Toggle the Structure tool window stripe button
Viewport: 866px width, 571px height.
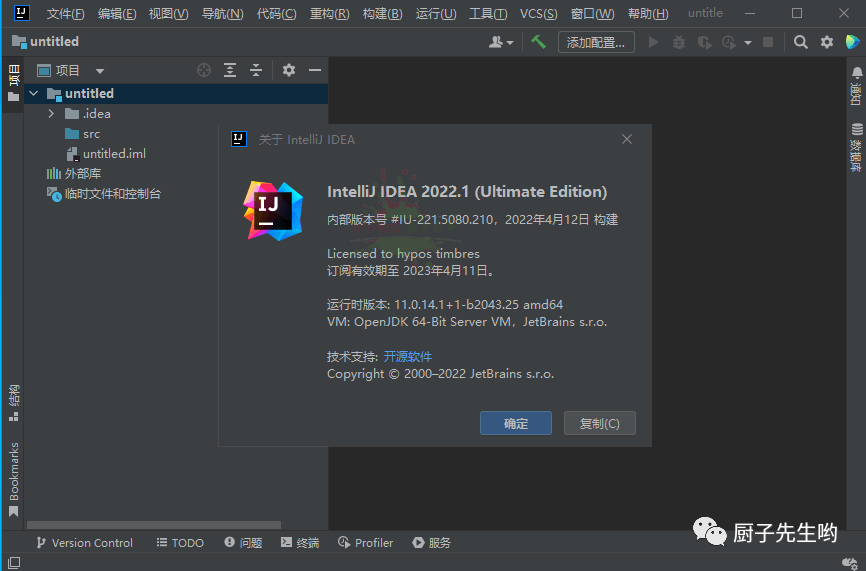click(14, 403)
